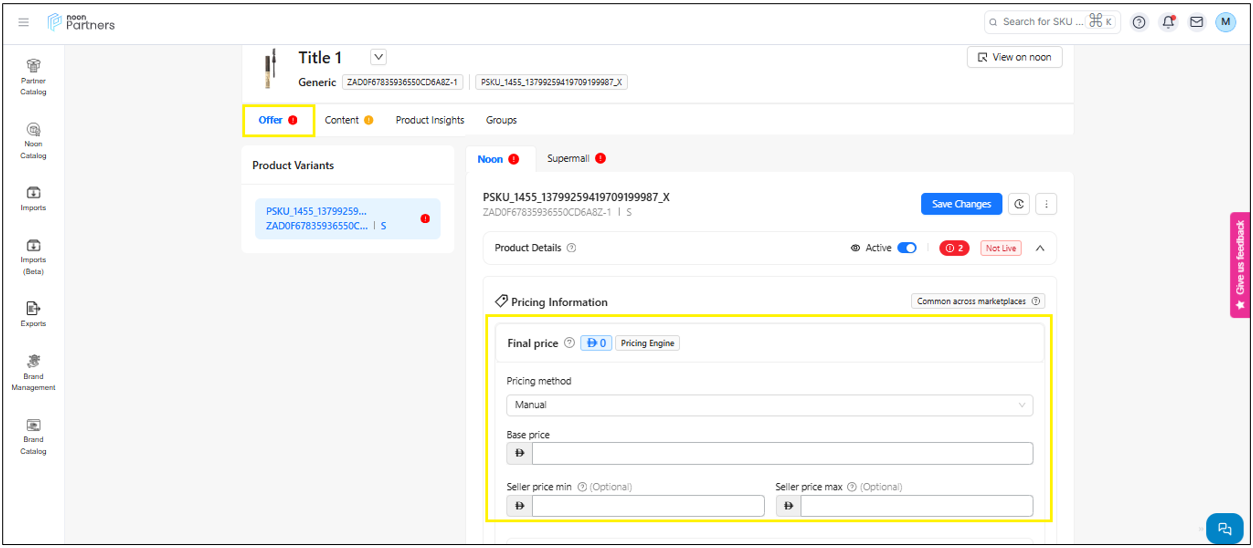Open Brand Management page
This screenshot has height=548, width=1253.
33,372
